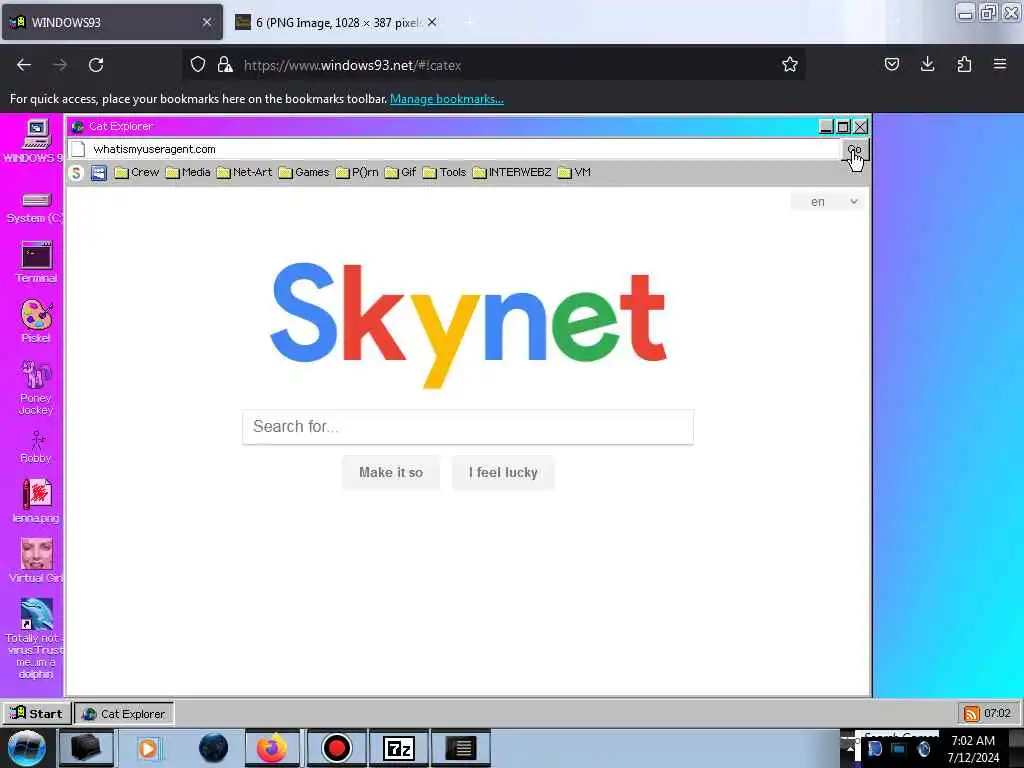
Task: Launch Poney Jockey desktop icon
Action: (x=36, y=387)
